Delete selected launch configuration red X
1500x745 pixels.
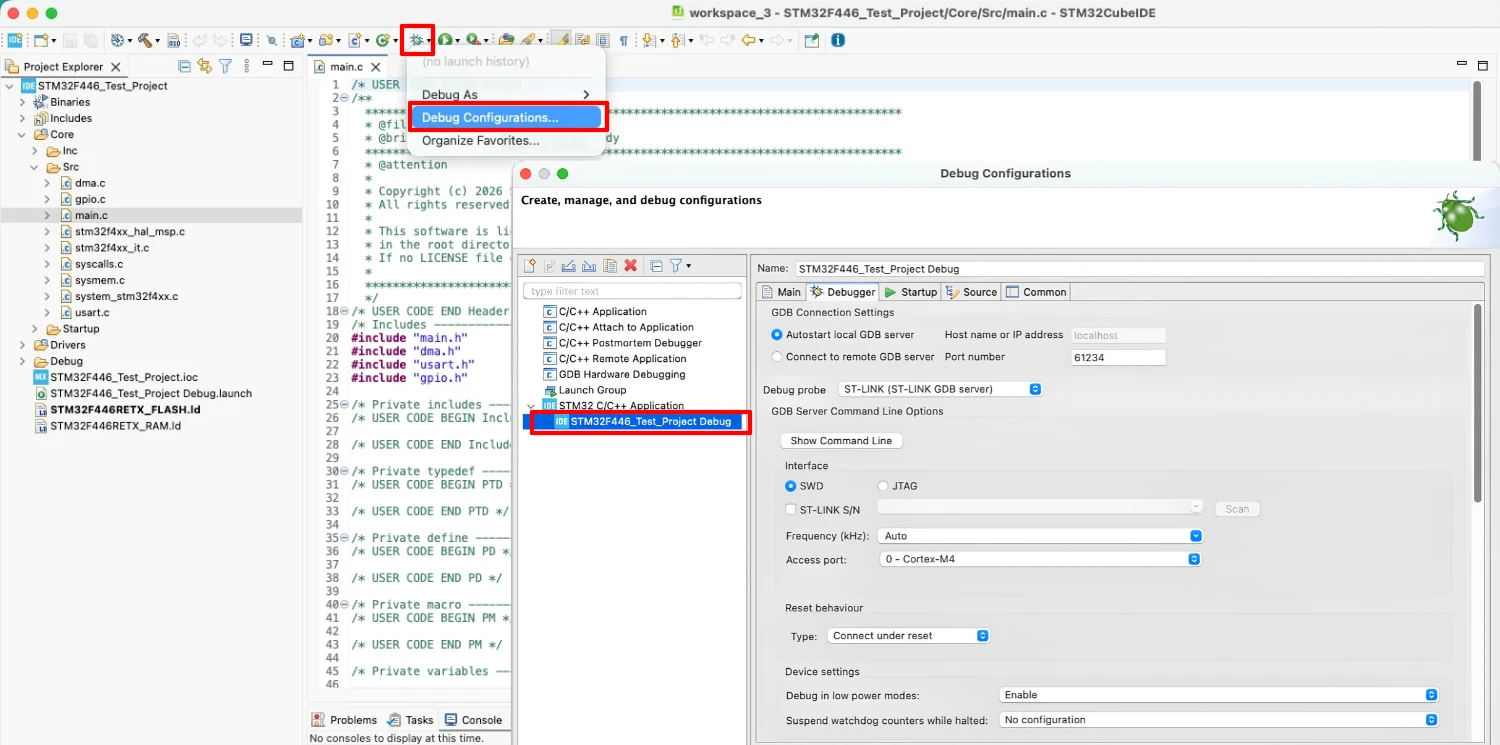pos(631,265)
